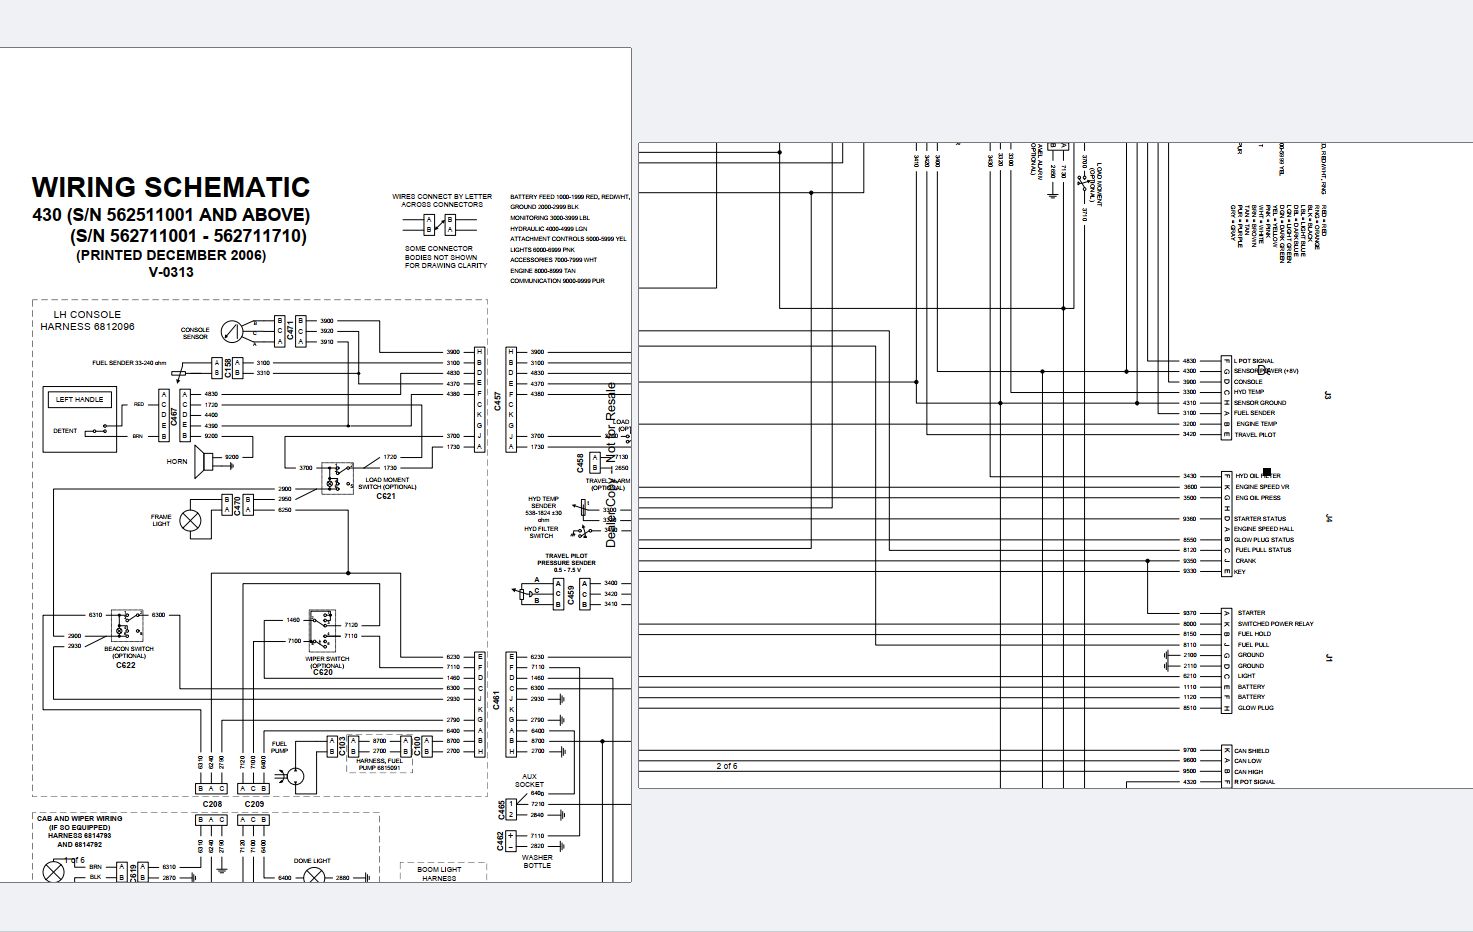Viewport: 1473px width, 932px height.
Task: Click the V-0313 drawing number
Action: (171, 272)
